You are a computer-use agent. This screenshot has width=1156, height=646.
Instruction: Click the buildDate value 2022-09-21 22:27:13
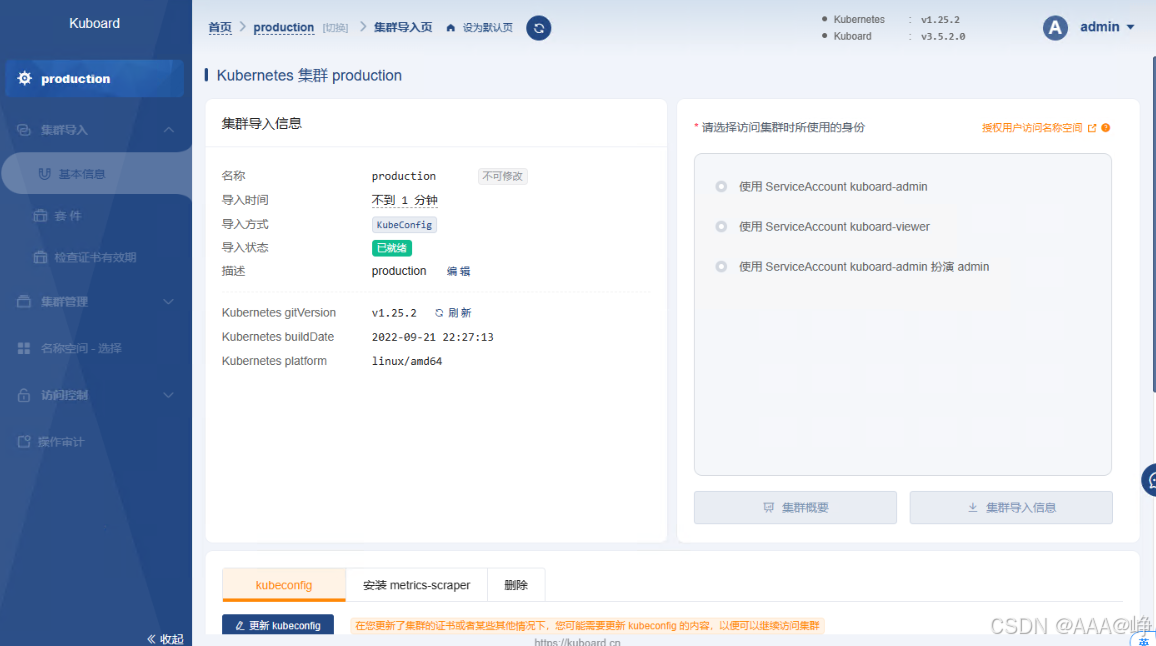[433, 337]
